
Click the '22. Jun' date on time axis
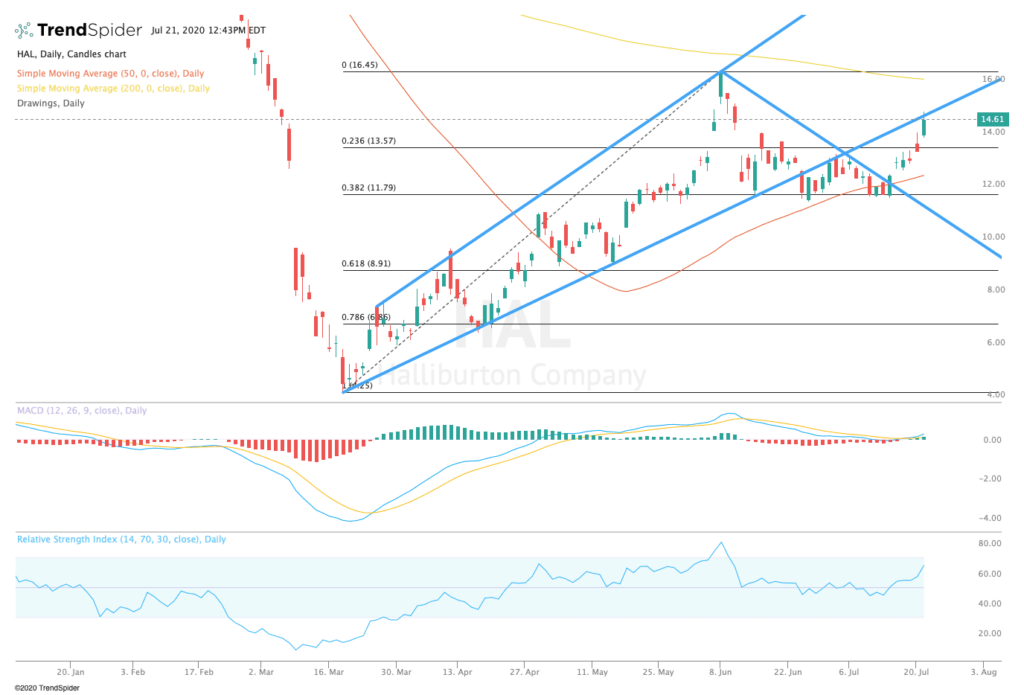coord(788,671)
